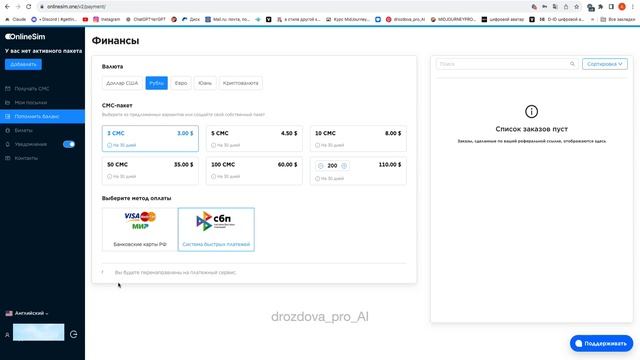Reload the page
This screenshot has width=640, height=360.
pos(29,7)
